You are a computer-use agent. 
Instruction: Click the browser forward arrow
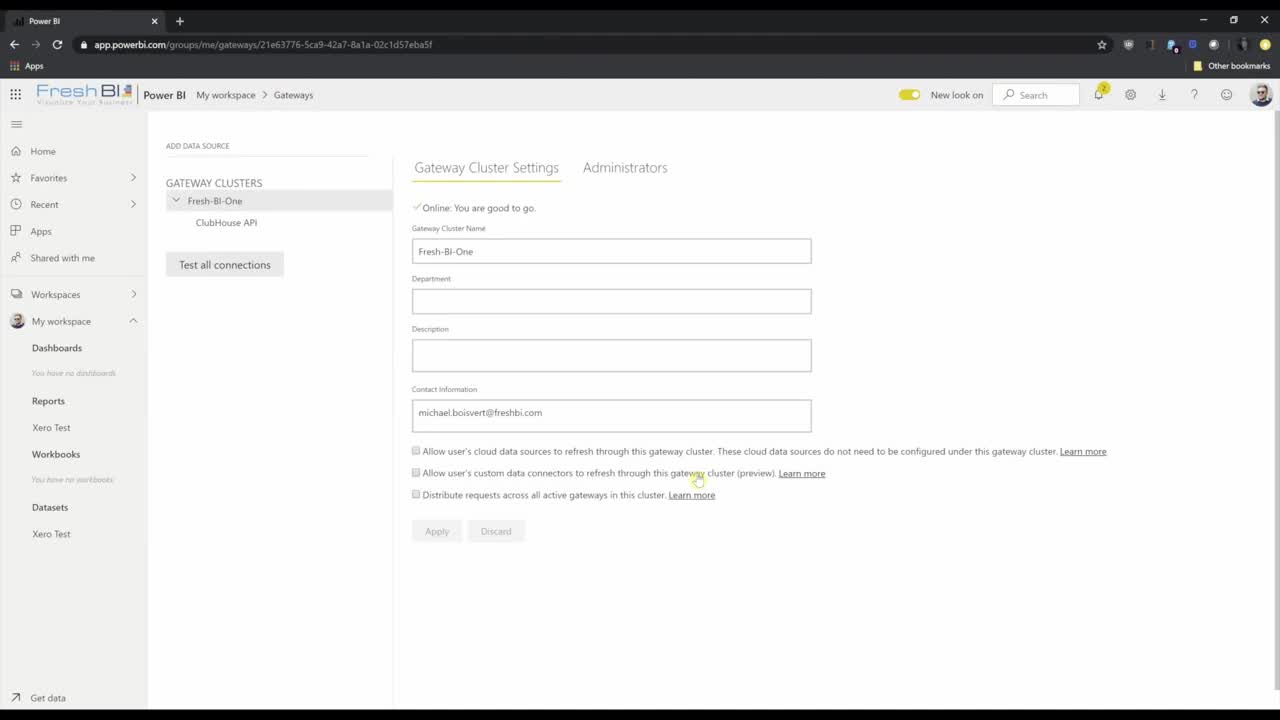[x=36, y=44]
